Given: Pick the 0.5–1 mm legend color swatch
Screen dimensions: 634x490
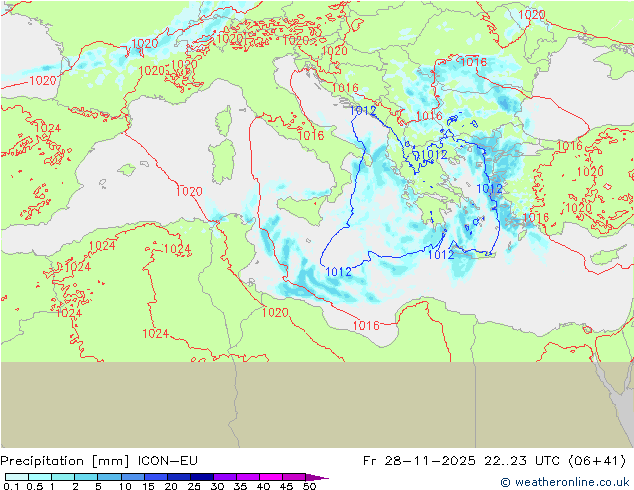Looking at the screenshot, I should point(40,477).
